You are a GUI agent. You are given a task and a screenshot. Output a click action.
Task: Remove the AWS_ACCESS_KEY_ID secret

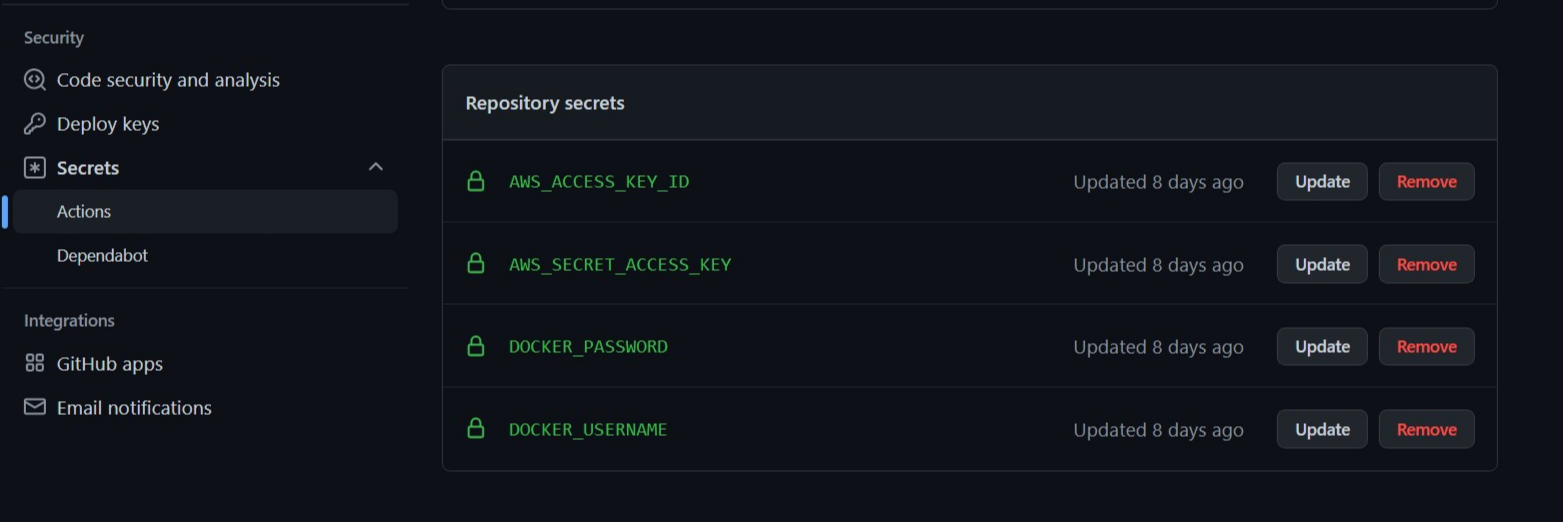(1426, 182)
